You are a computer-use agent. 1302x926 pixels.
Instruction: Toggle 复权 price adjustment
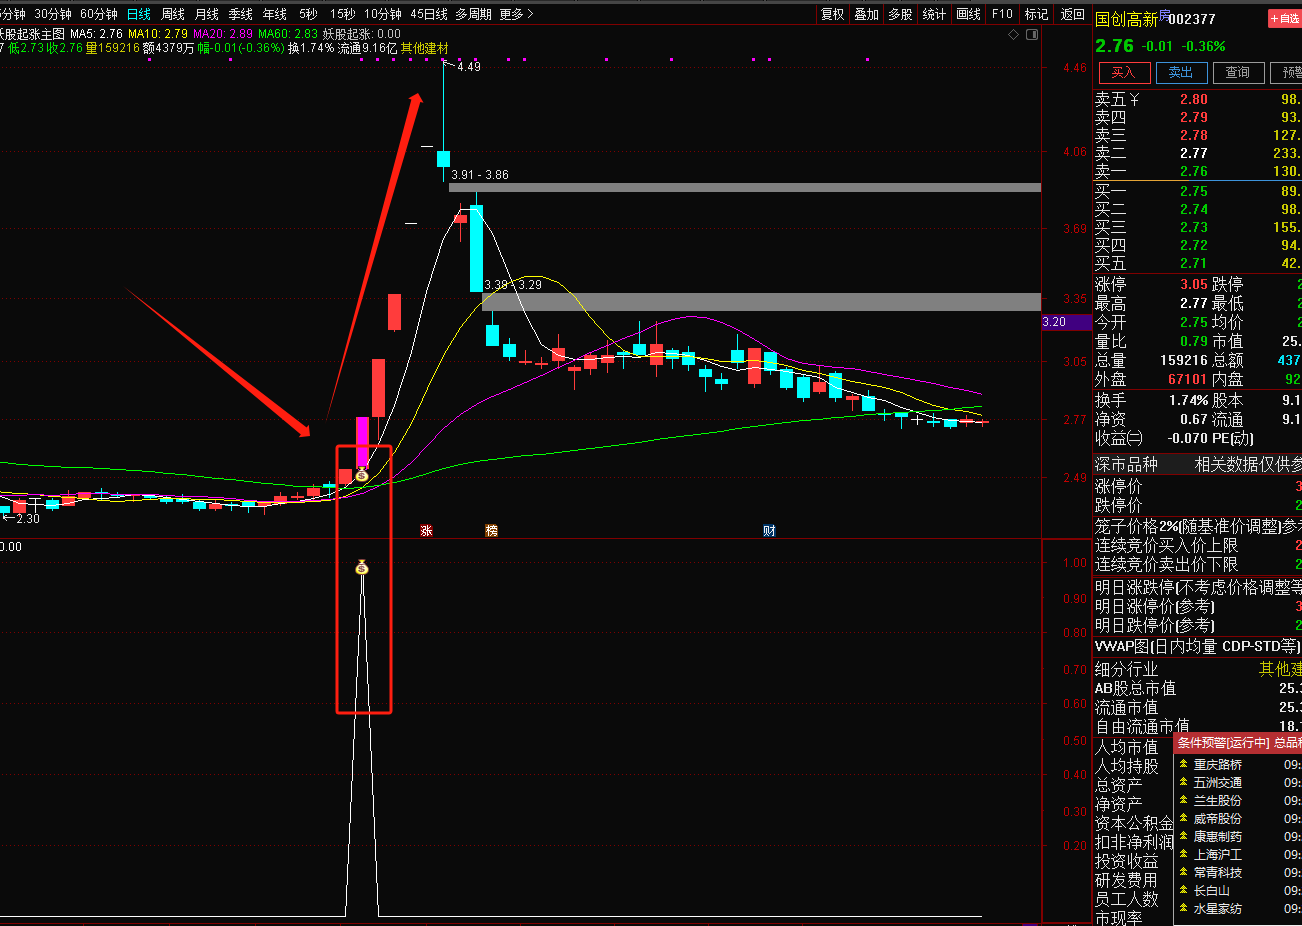[832, 14]
